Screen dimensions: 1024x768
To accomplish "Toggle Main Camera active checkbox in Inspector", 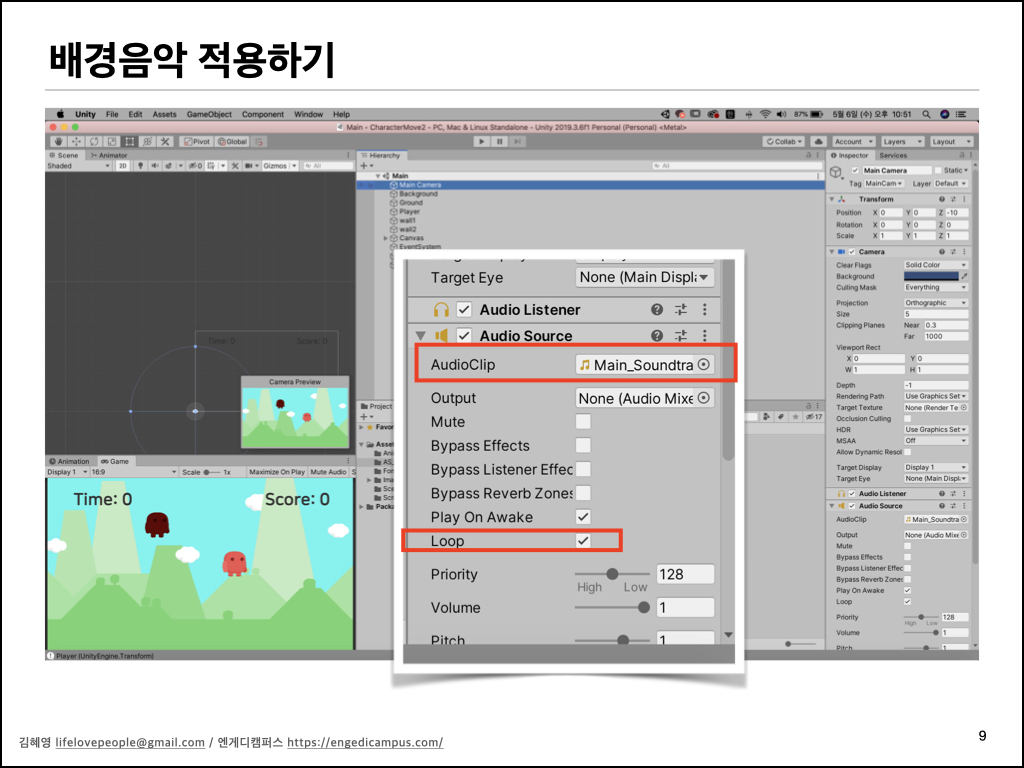I will pos(855,170).
